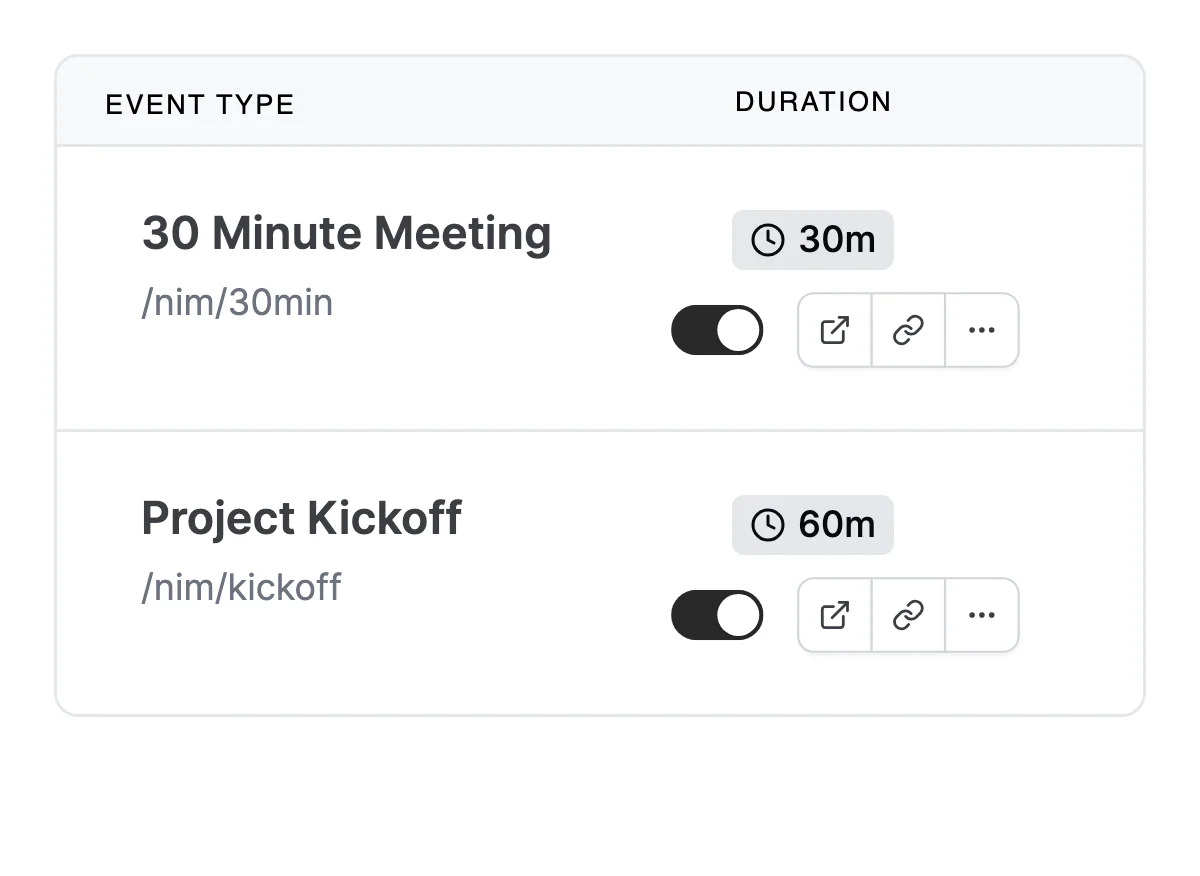Select the EVENT TYPE column header
The image size is (1200, 876).
(x=200, y=105)
